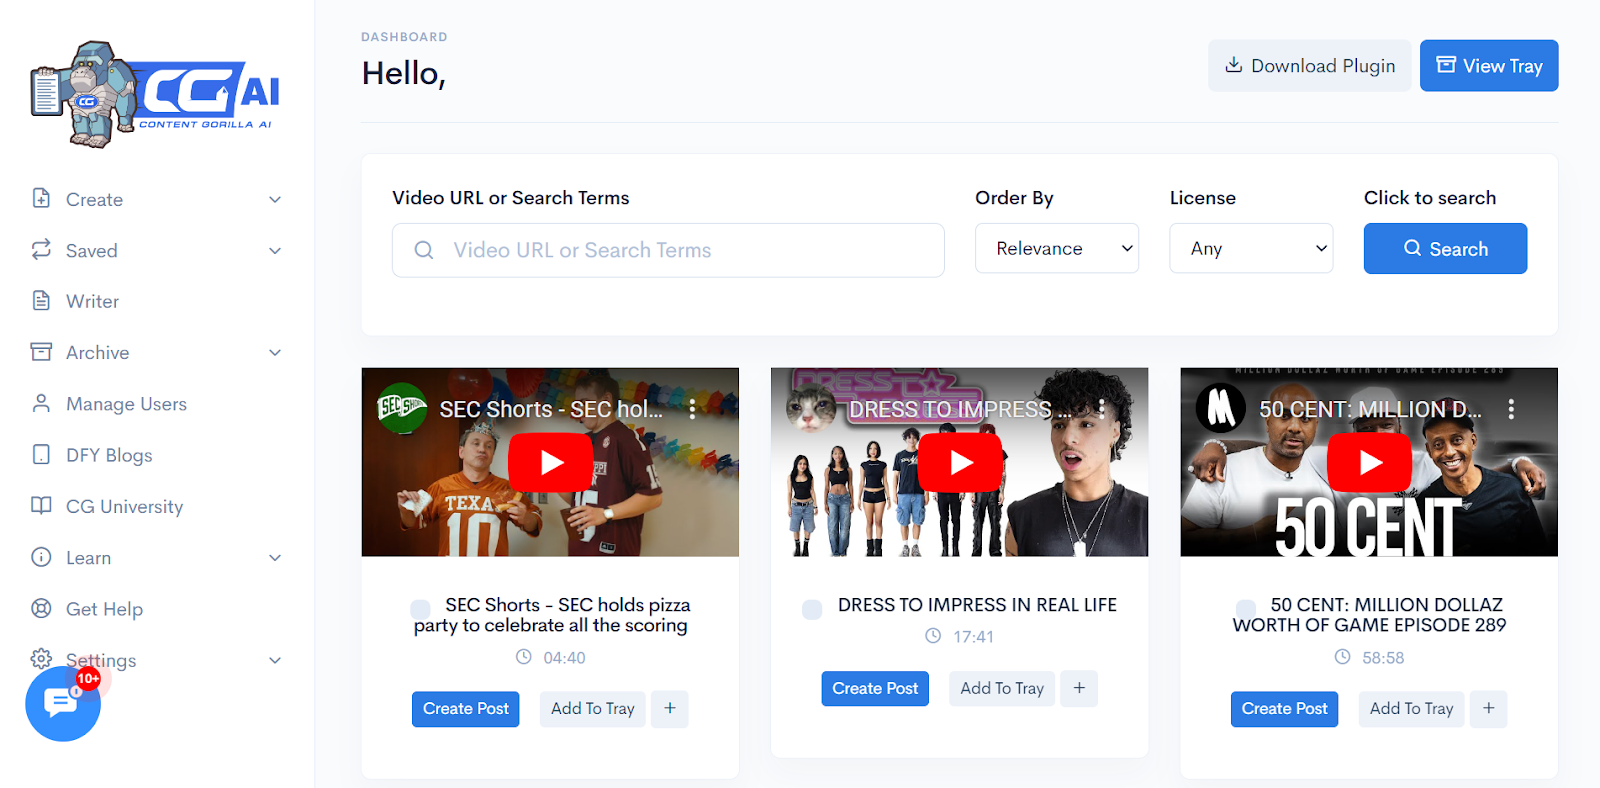Click the Settings gear icon
The image size is (1600, 788).
(41, 659)
